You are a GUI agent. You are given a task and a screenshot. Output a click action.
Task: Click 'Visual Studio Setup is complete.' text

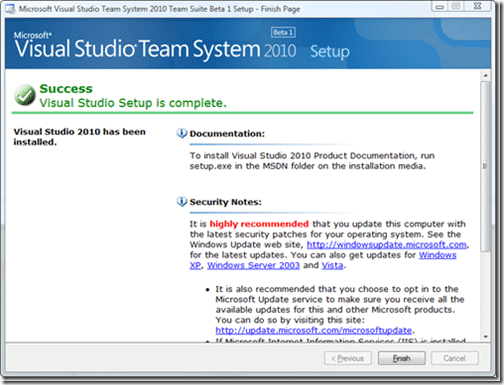point(133,103)
